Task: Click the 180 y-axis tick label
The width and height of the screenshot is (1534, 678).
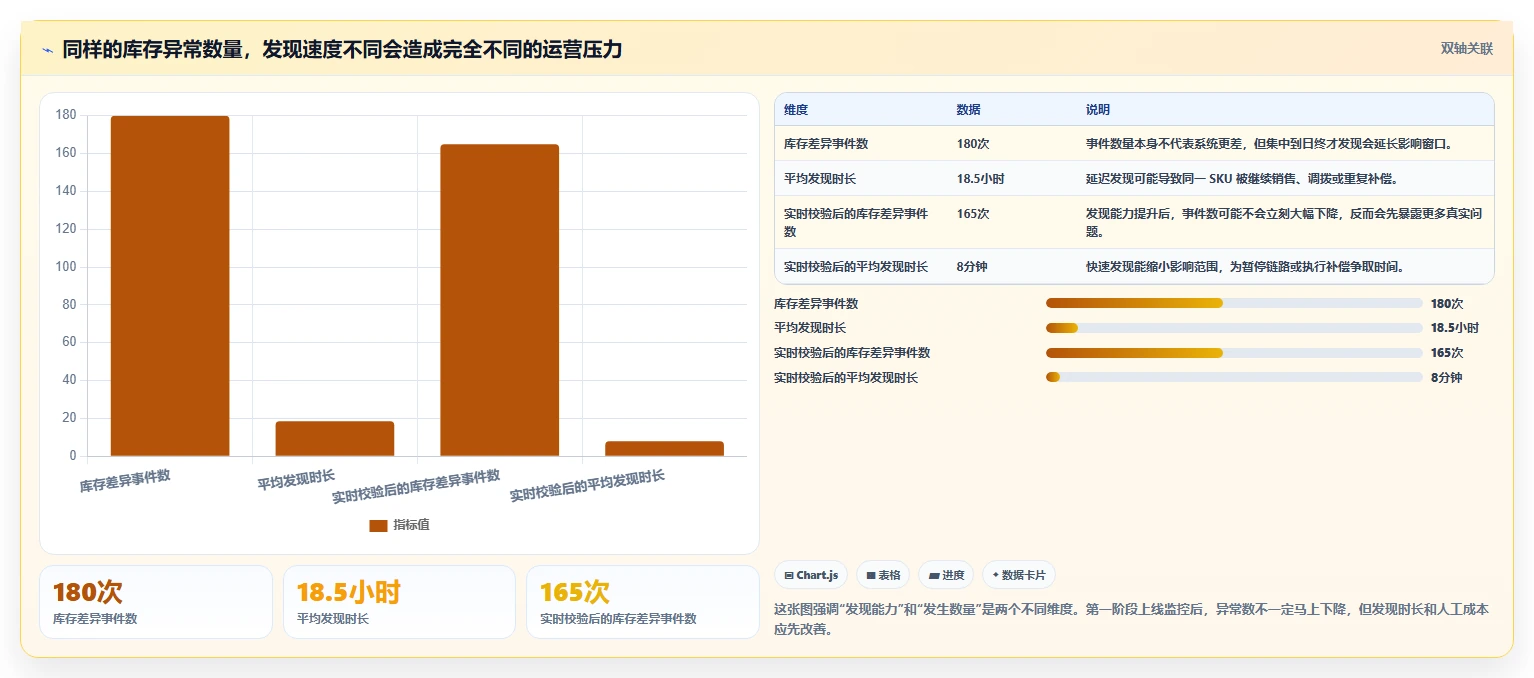Action: [66, 115]
